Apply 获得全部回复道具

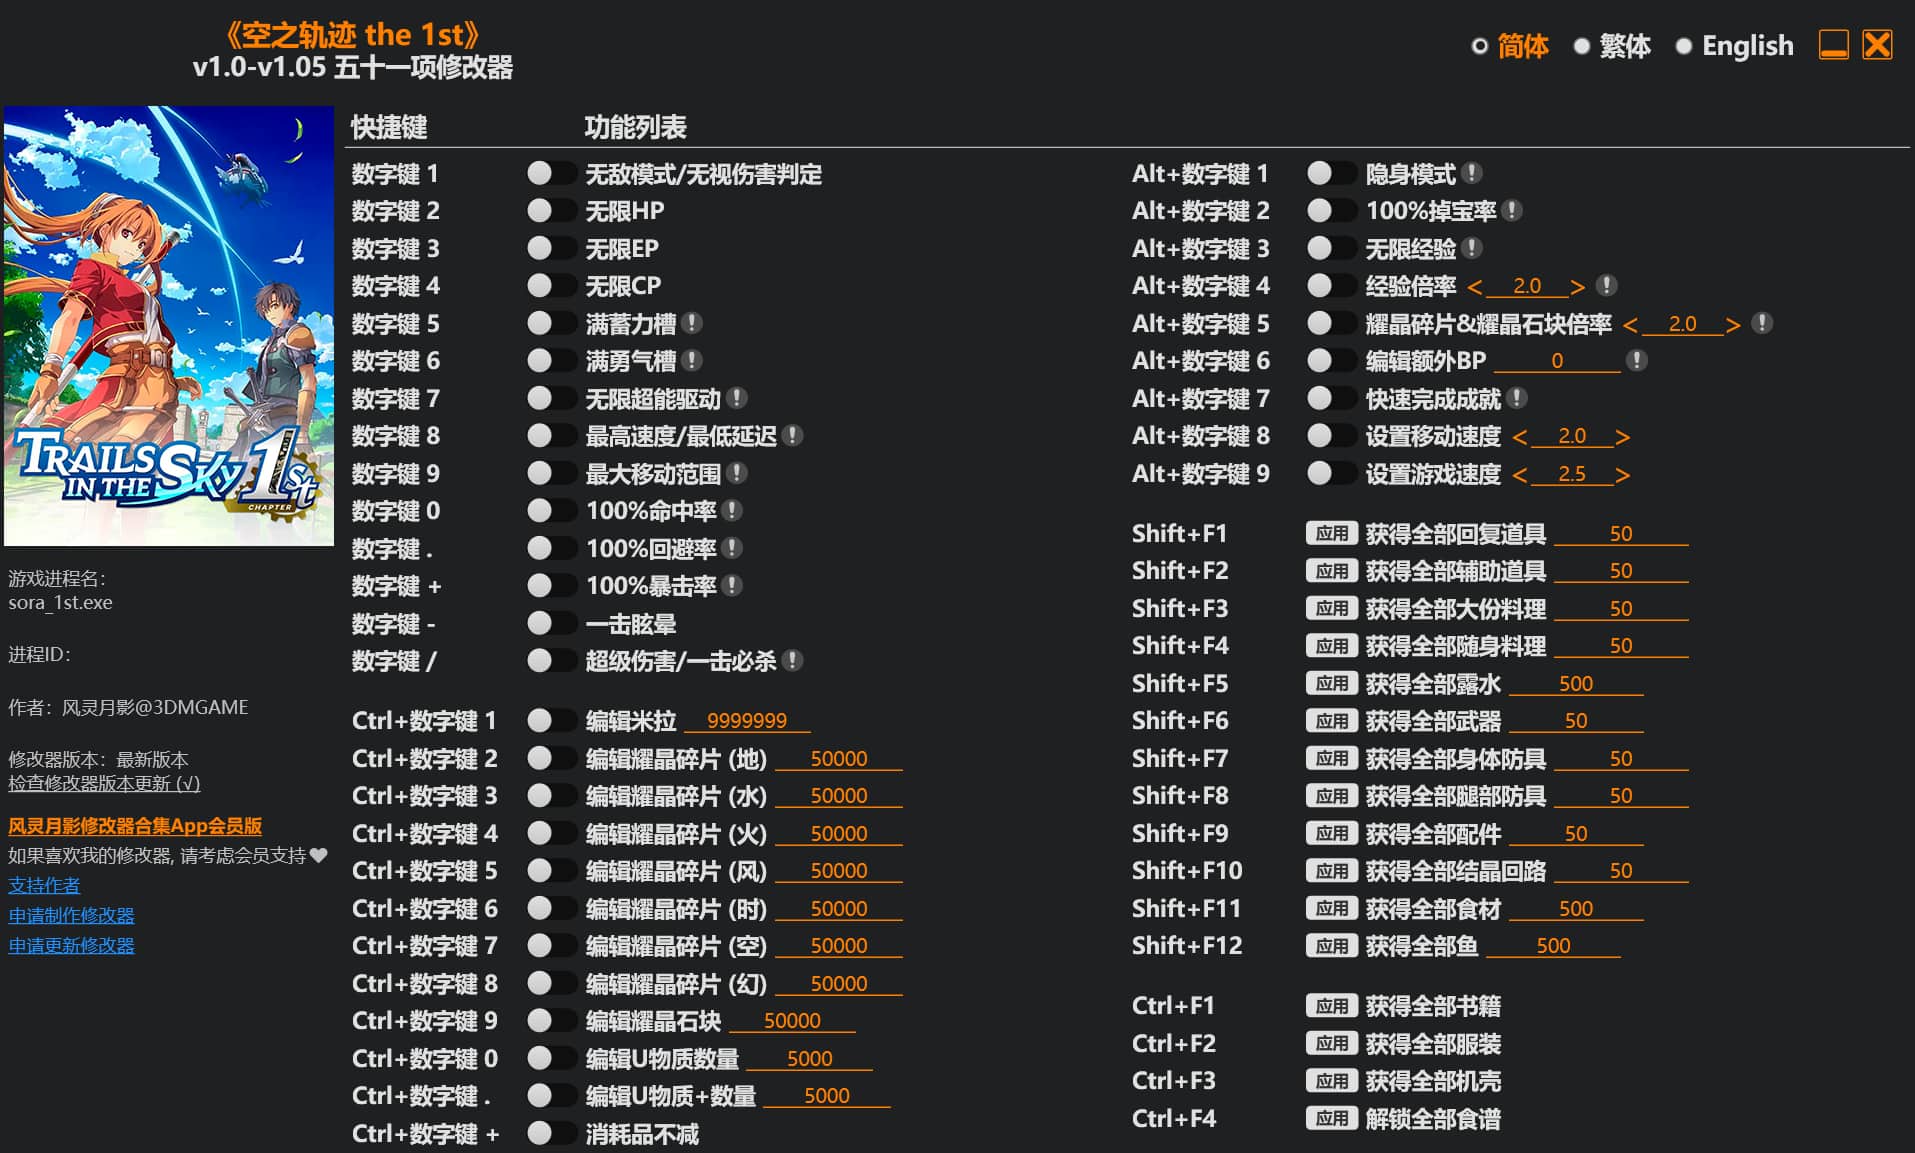pyautogui.click(x=1331, y=533)
